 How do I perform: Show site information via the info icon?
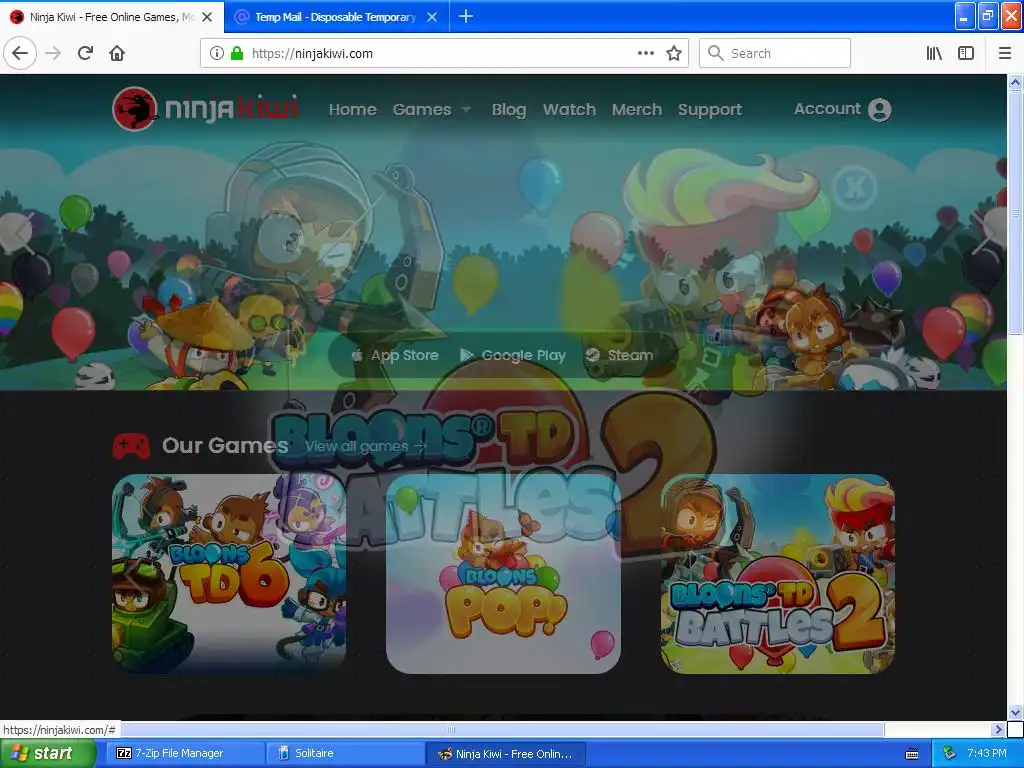pos(216,53)
